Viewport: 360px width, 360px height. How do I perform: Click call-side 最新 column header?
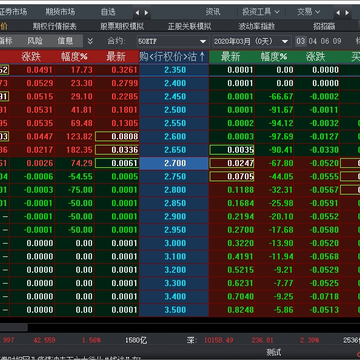coord(116,57)
